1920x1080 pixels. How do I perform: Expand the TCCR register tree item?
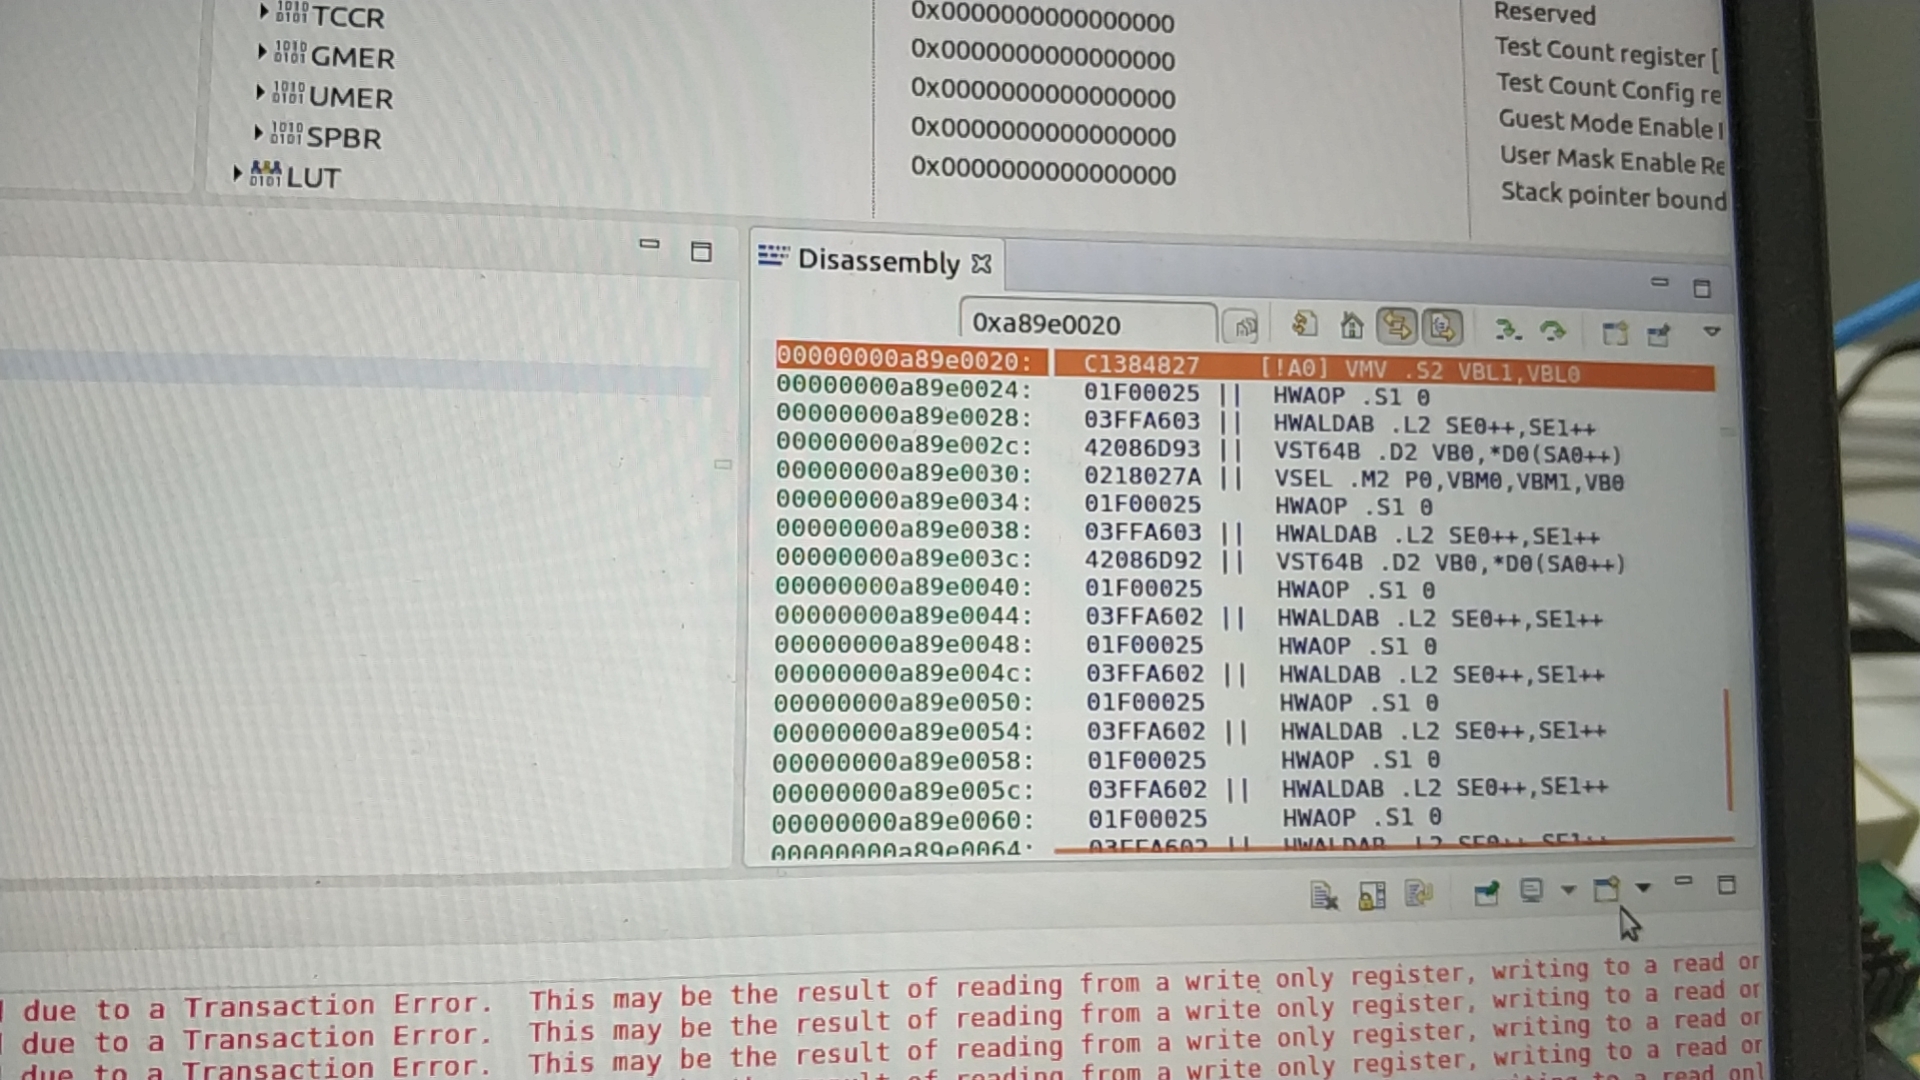[263, 12]
